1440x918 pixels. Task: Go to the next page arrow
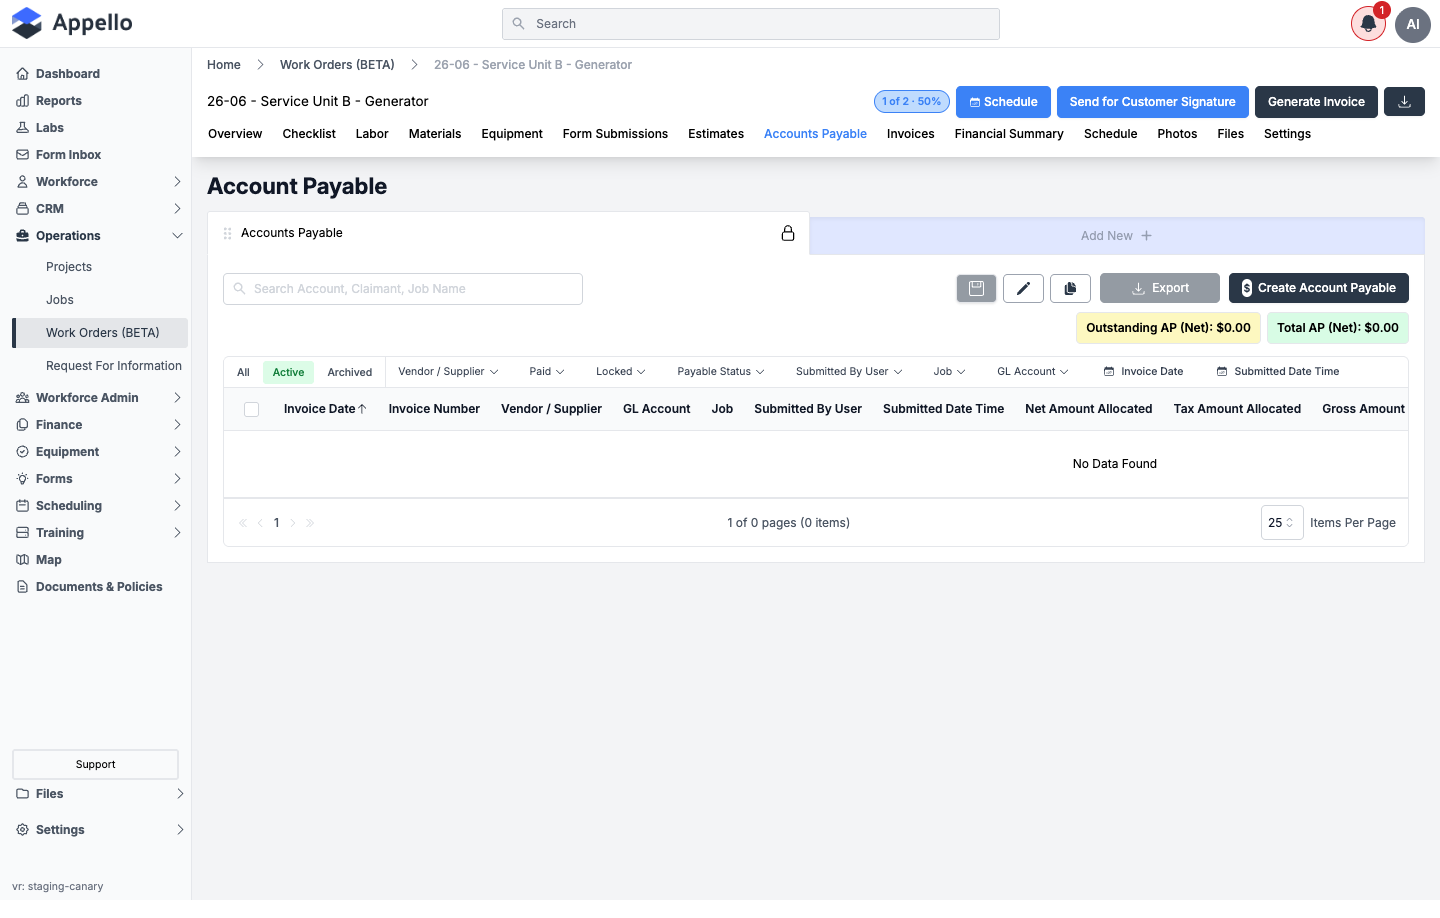coord(293,523)
